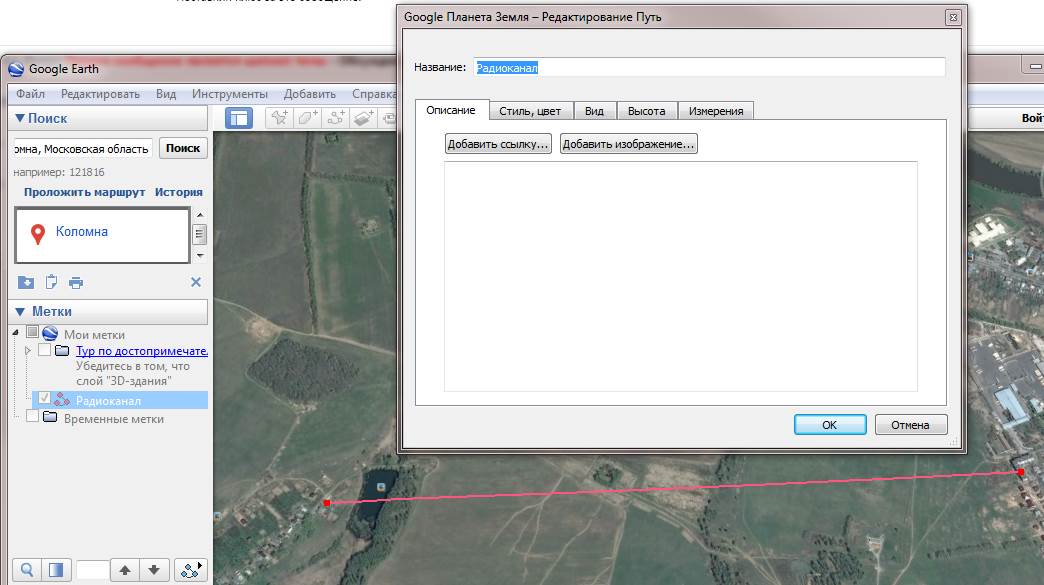Copy search results to My Places folder icon

click(x=26, y=282)
